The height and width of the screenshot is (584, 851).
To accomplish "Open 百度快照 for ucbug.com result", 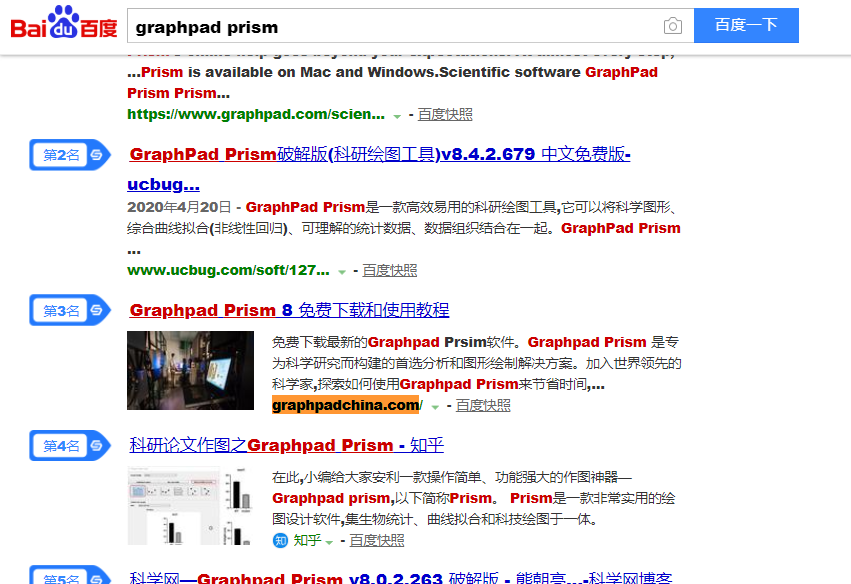I will (x=390, y=270).
